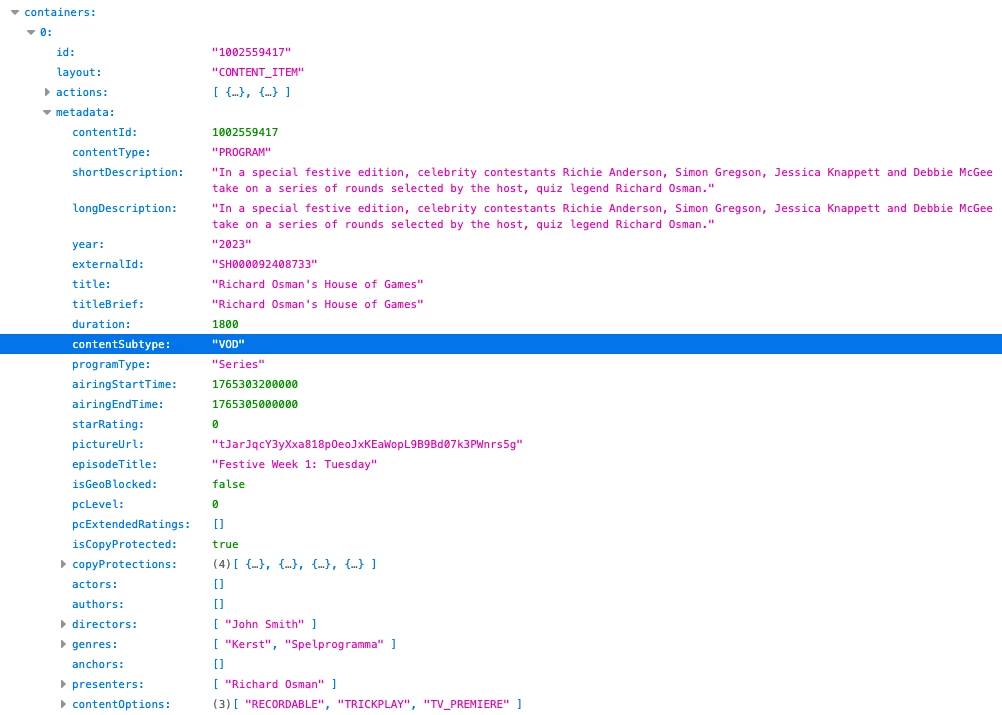The image size is (1002, 715).
Task: Click the "CONTENT_ITEM" layout value
Action: [x=258, y=72]
